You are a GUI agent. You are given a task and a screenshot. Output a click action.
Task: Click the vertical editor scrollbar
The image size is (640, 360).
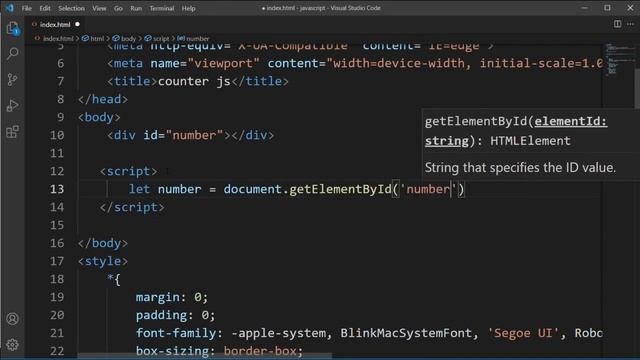click(637, 88)
